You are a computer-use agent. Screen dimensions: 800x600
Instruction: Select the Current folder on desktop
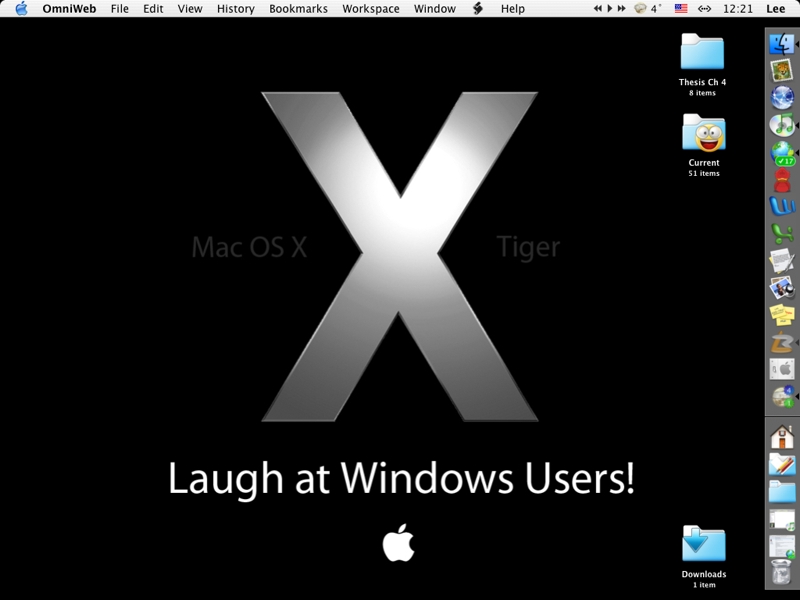703,133
